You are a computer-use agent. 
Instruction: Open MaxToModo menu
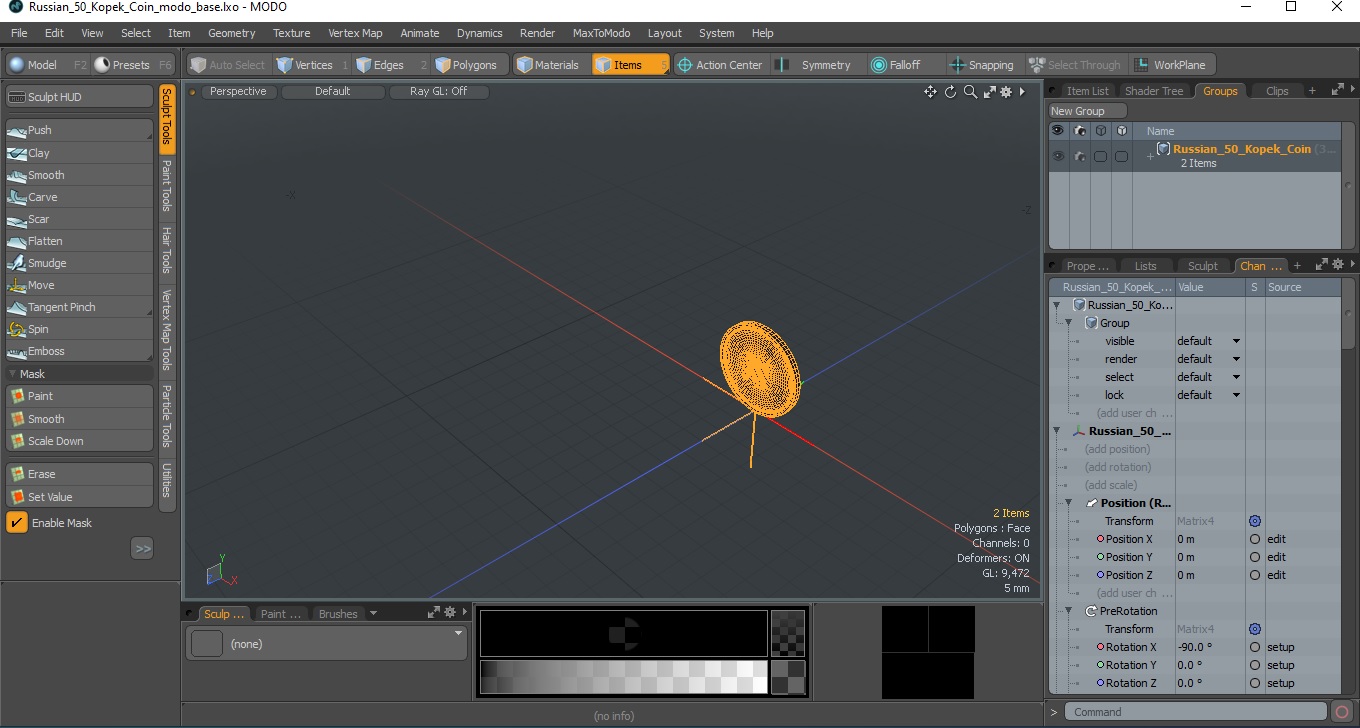(601, 33)
